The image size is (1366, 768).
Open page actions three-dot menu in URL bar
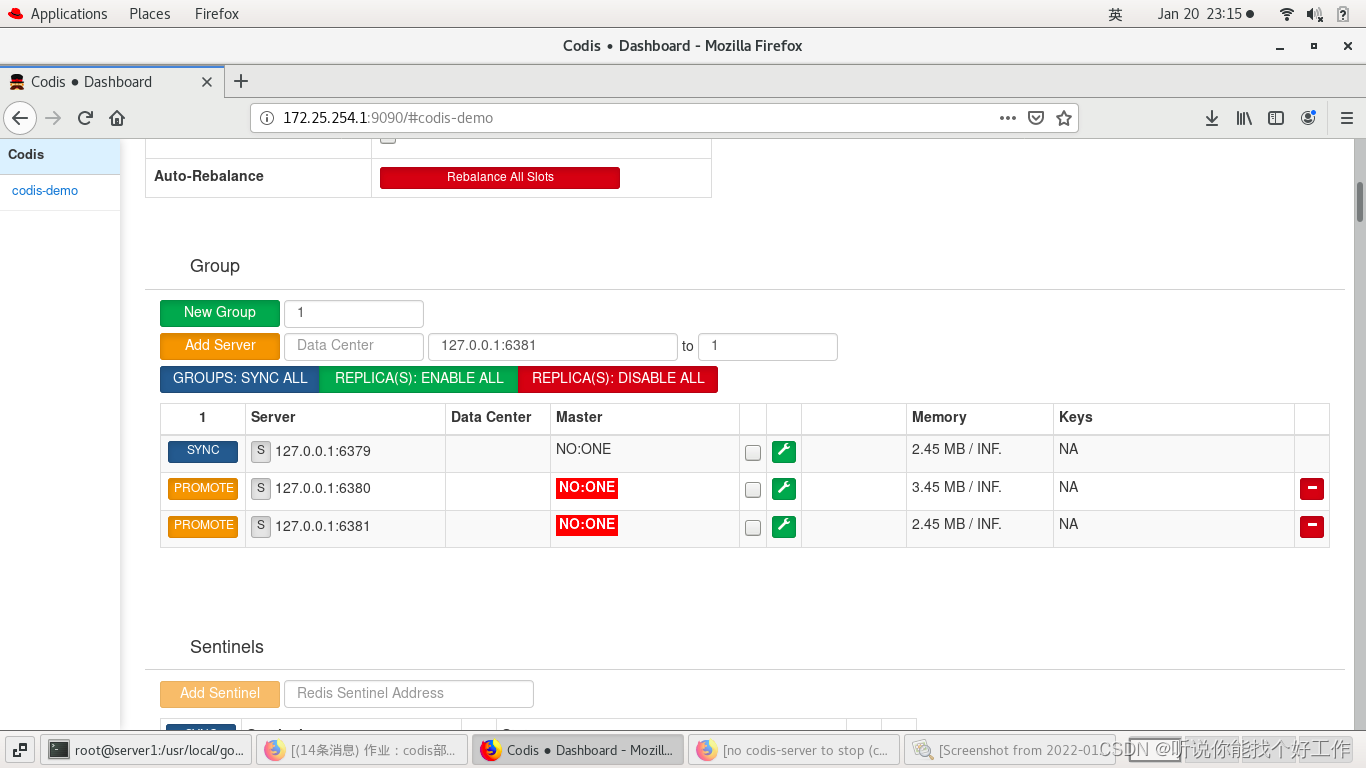click(x=1008, y=118)
